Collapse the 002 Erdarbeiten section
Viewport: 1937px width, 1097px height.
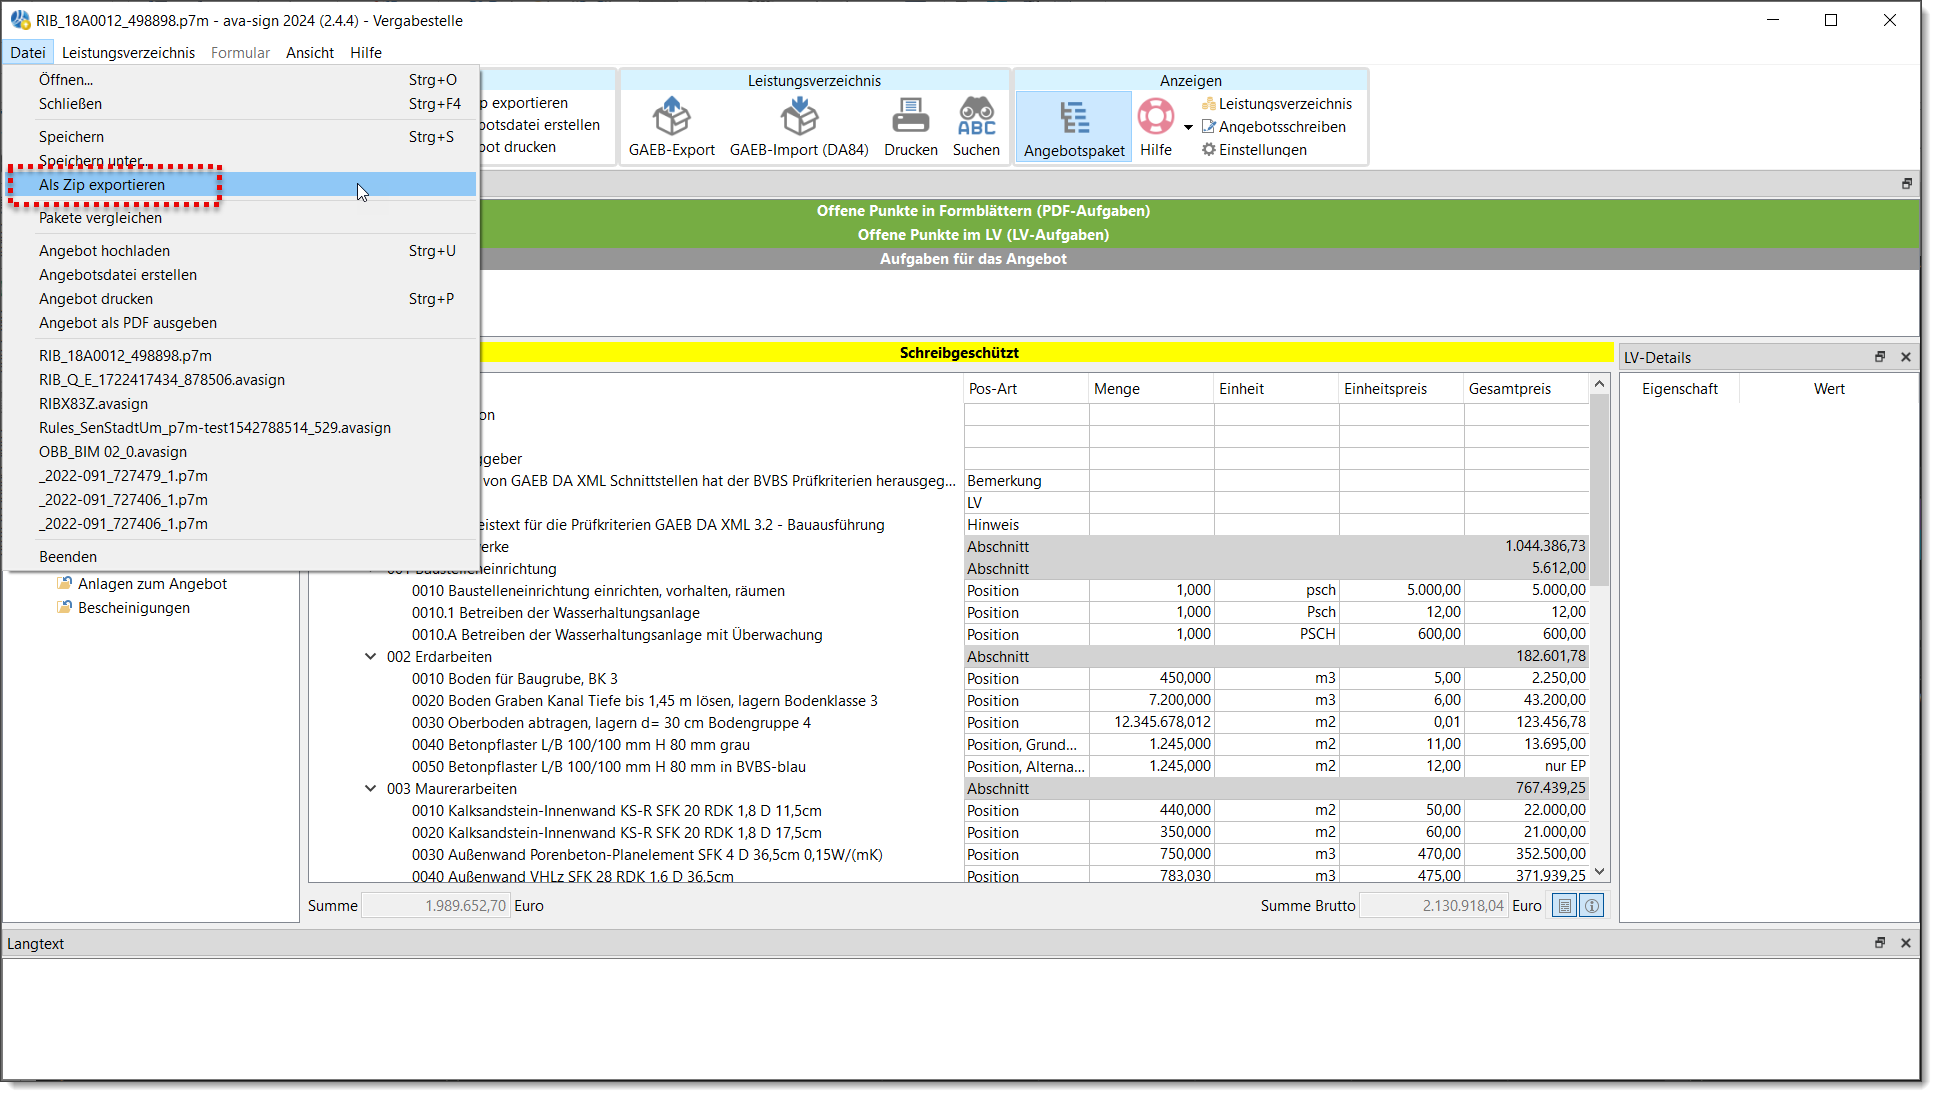(x=370, y=657)
